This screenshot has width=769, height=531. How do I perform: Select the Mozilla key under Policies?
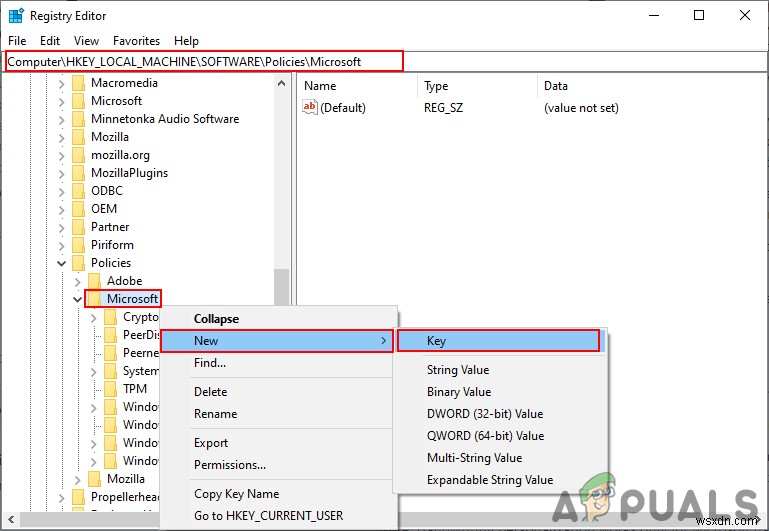pos(126,479)
